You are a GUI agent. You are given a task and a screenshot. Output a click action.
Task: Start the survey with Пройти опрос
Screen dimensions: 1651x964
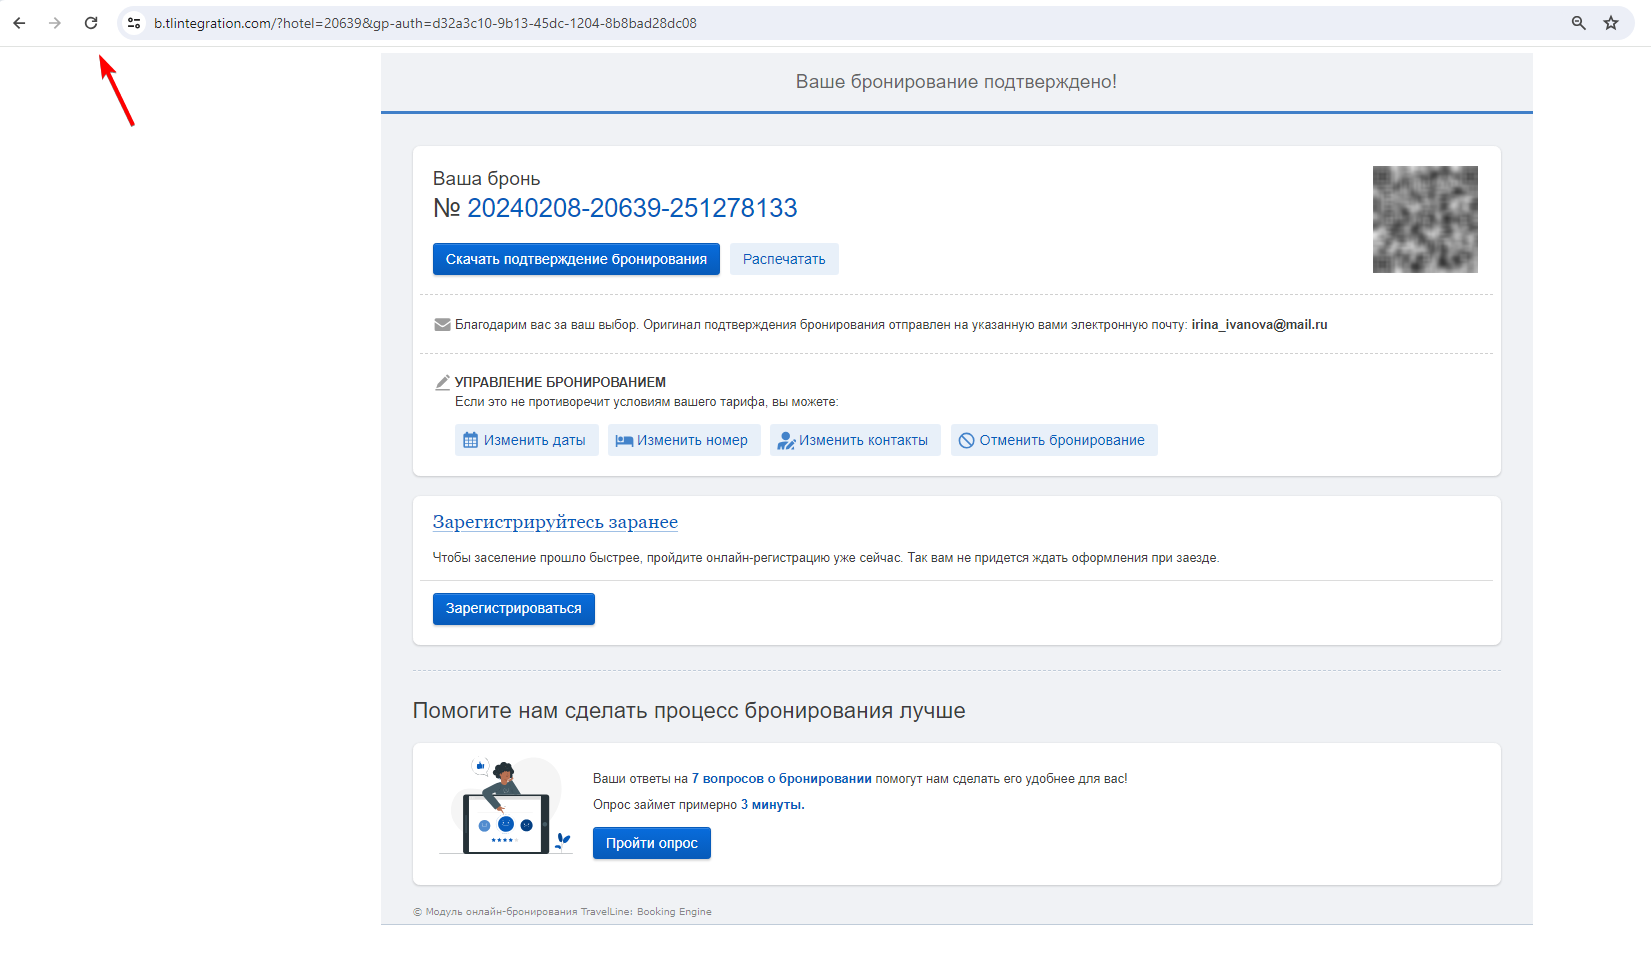point(652,843)
